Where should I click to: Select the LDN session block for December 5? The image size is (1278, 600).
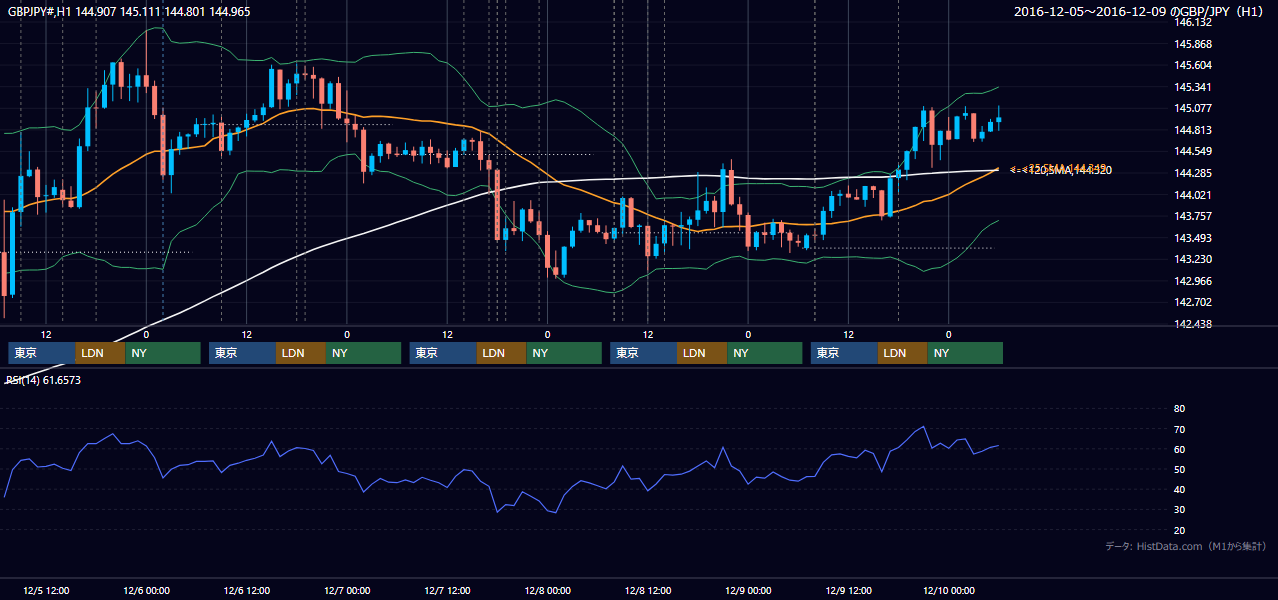pos(100,353)
